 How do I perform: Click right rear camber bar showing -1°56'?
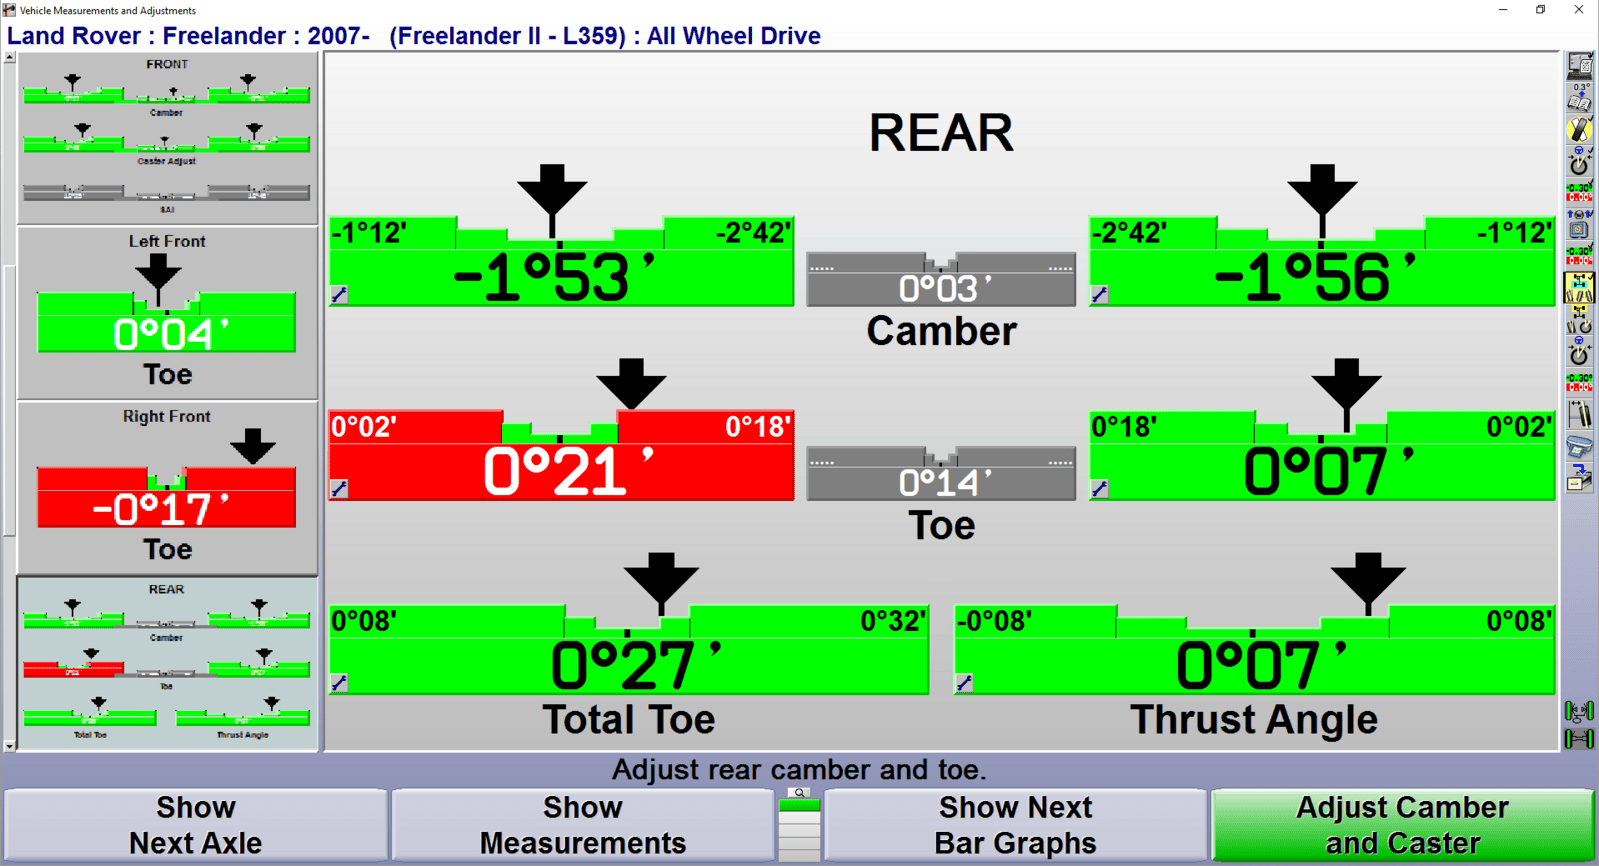coord(1322,262)
